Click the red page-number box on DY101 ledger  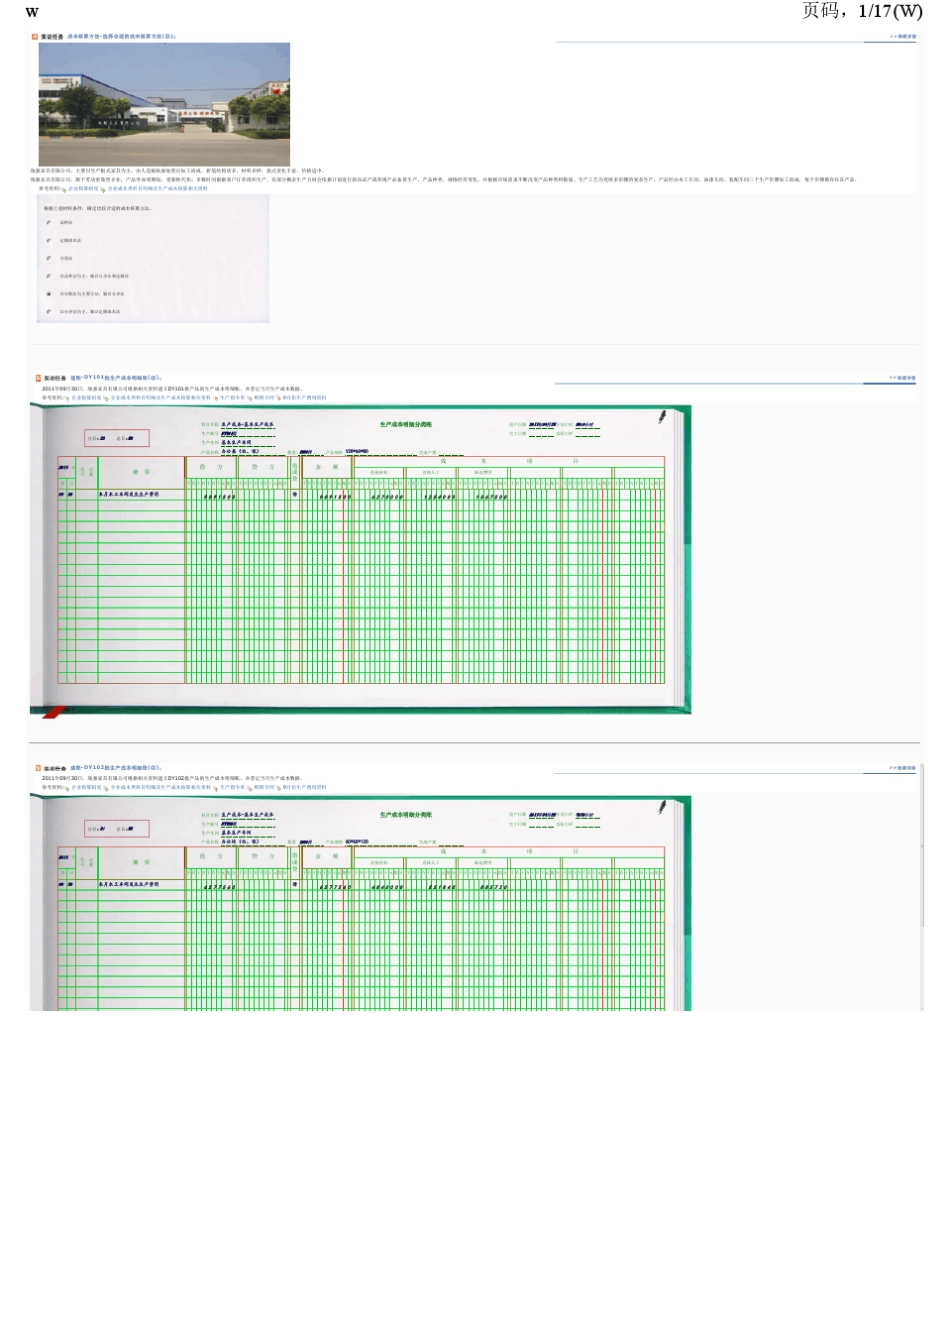tap(117, 438)
